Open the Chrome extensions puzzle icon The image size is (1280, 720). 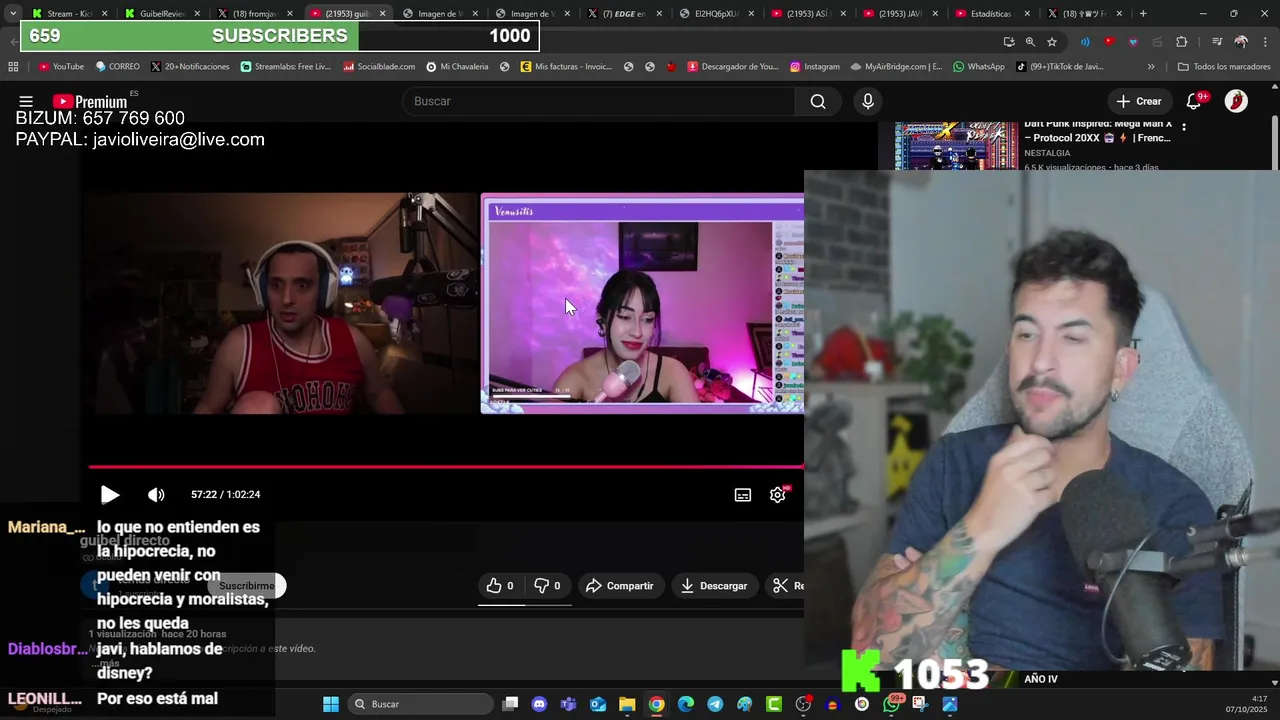coord(1182,42)
